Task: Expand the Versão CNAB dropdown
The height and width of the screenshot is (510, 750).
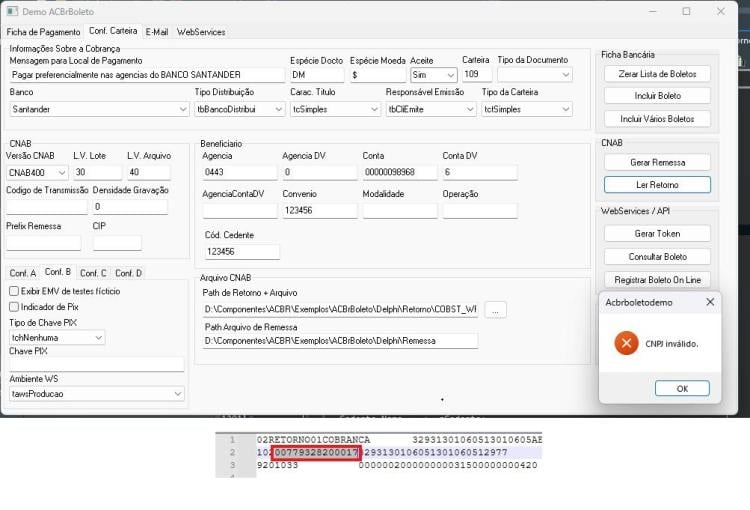Action: coord(62,172)
